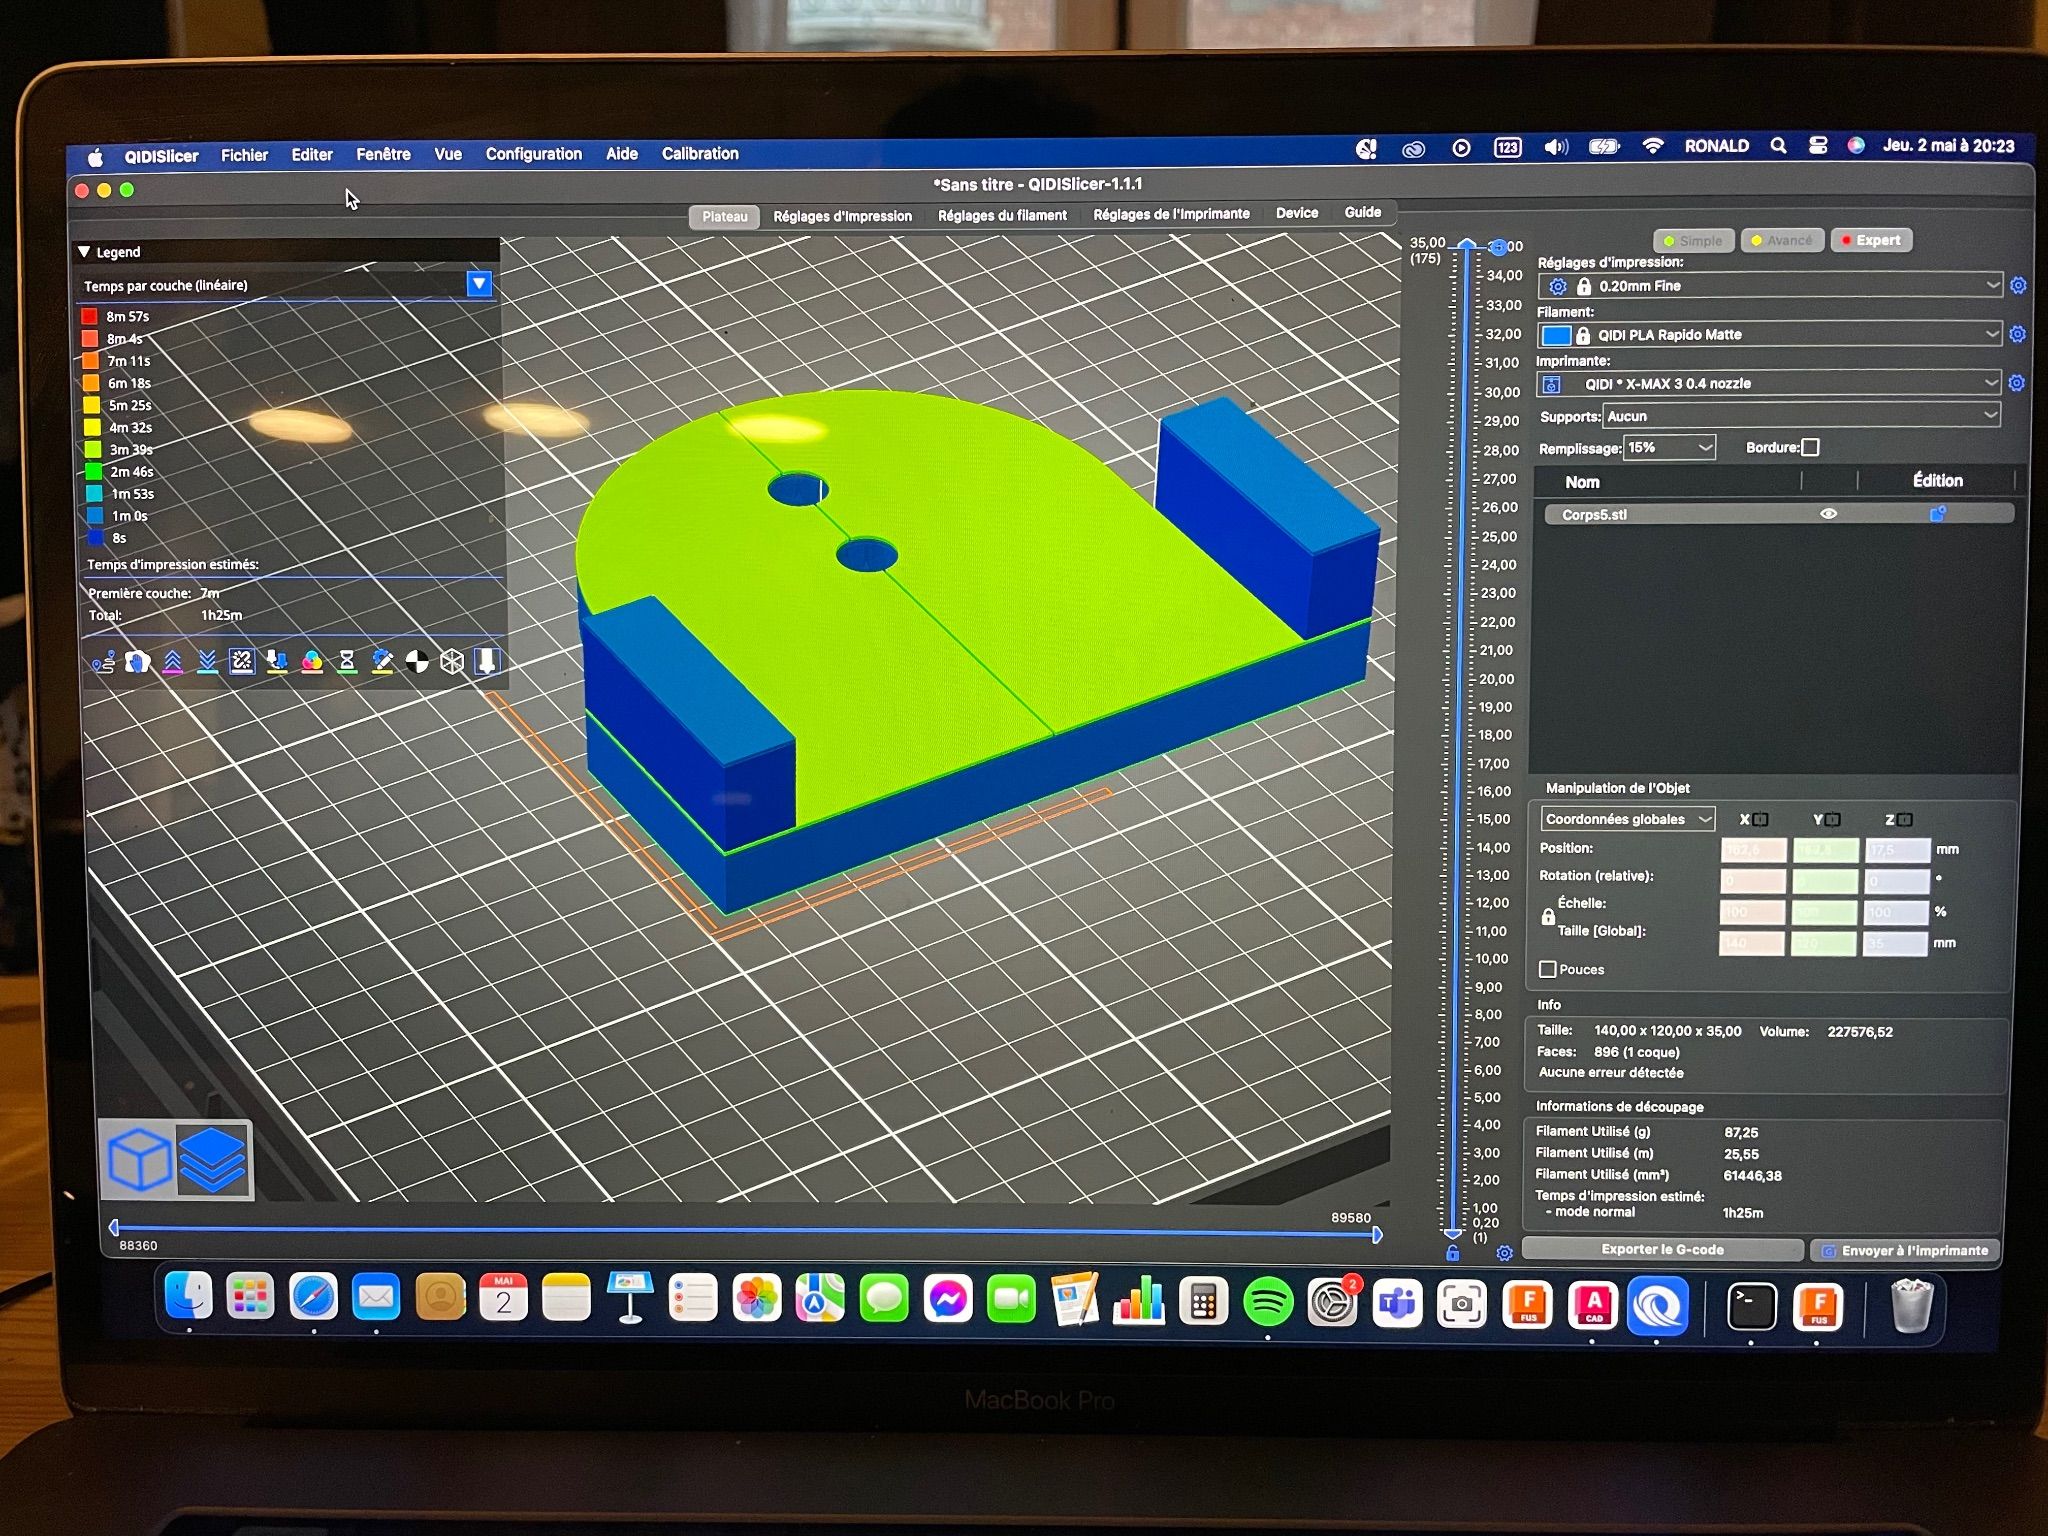
Task: Toggle shells wireframe cube icon
Action: coord(452,661)
